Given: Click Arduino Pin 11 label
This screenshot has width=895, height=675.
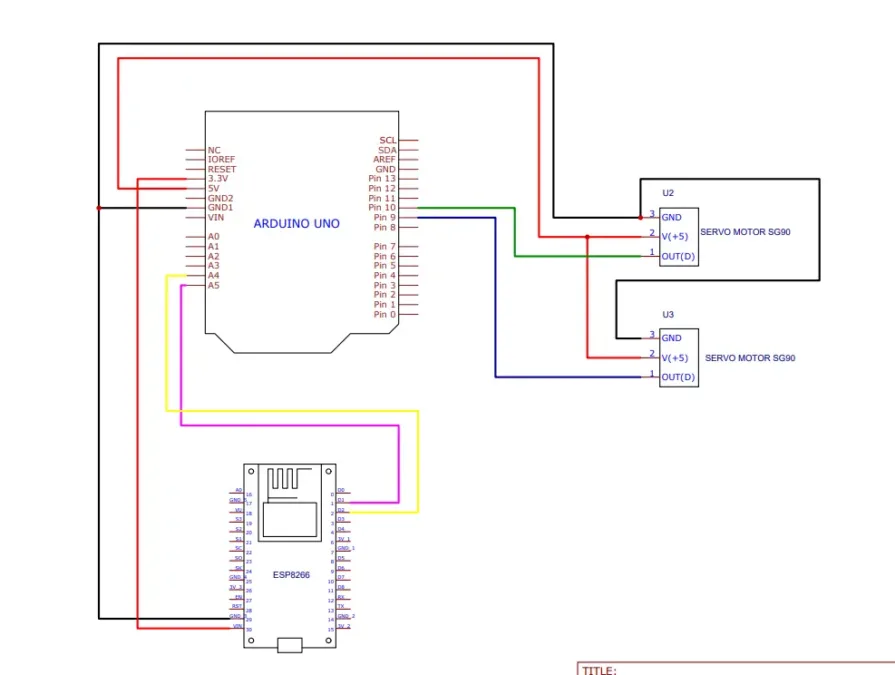Looking at the screenshot, I should pos(382,198).
